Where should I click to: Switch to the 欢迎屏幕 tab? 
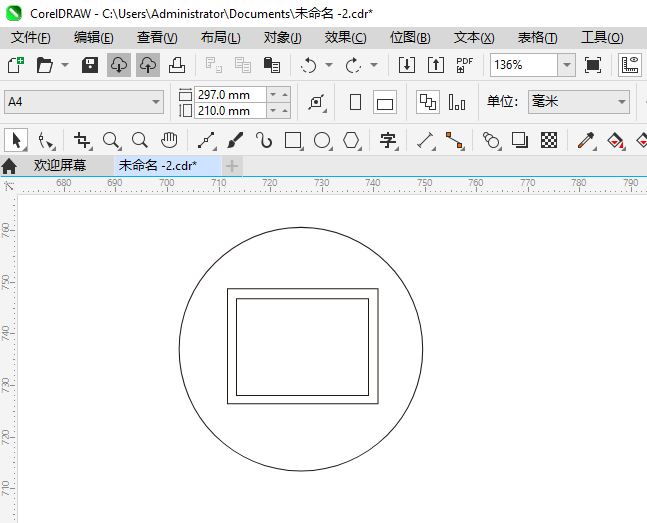(x=60, y=166)
